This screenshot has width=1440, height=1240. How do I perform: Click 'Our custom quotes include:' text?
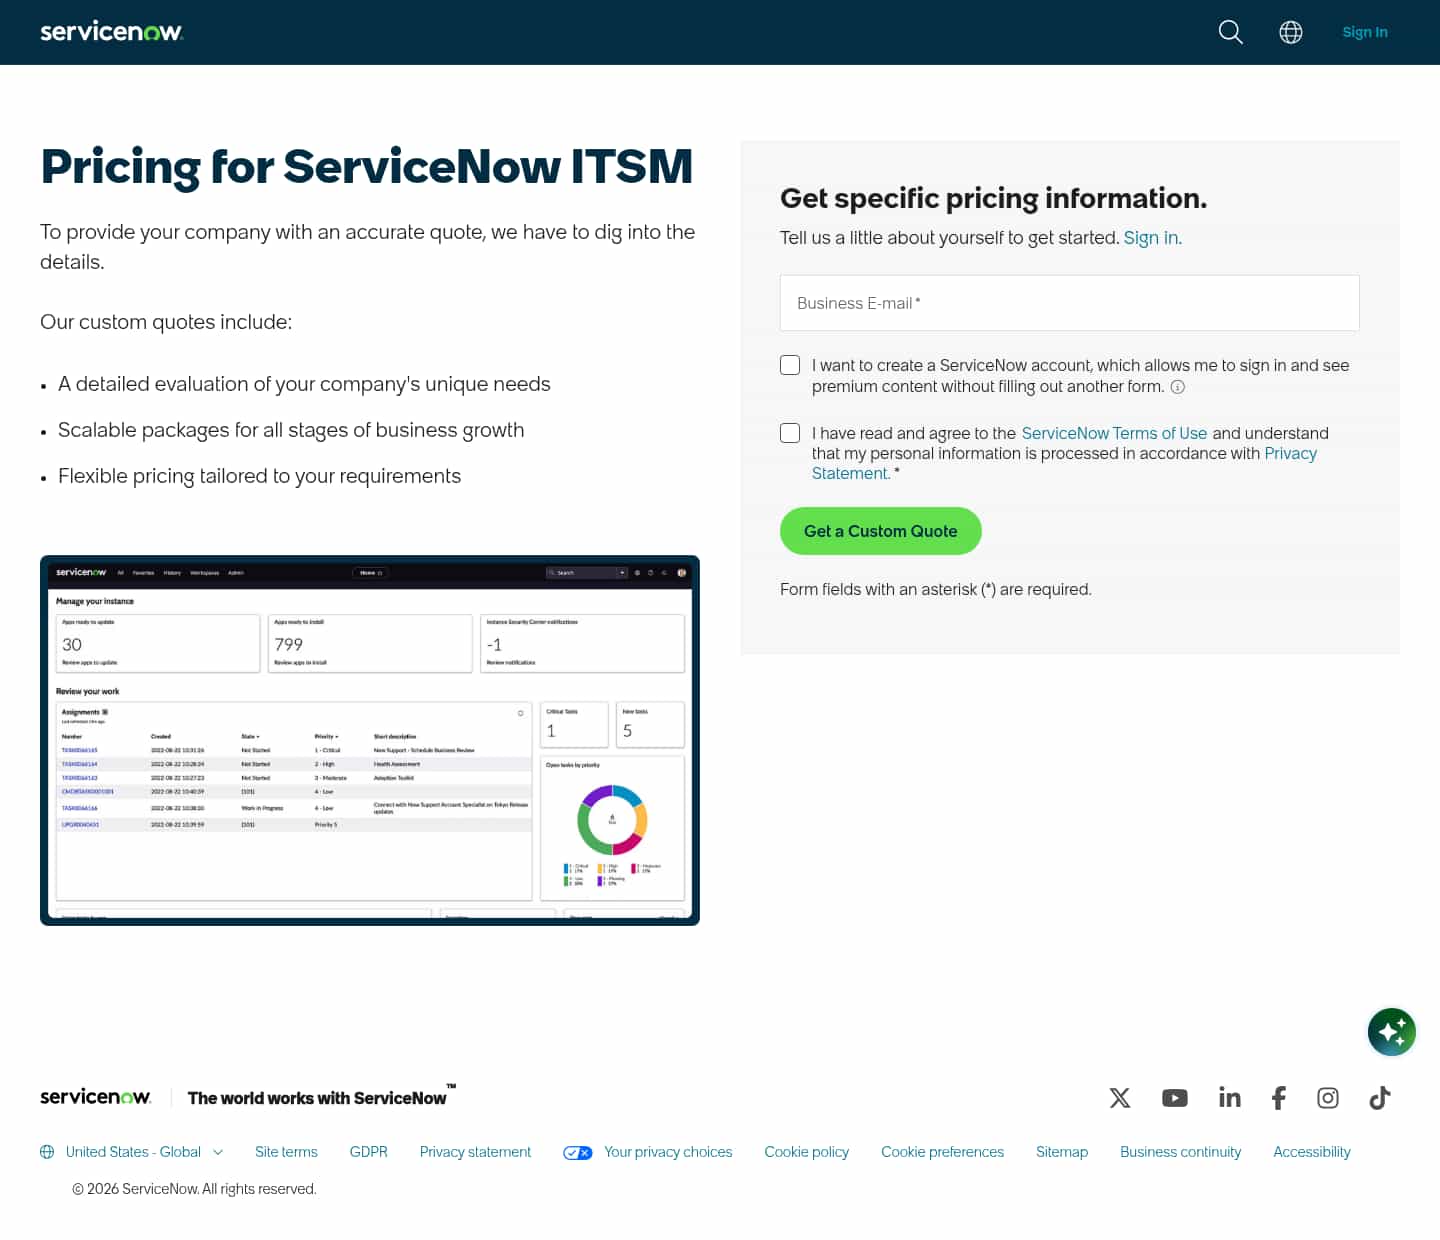pyautogui.click(x=166, y=322)
